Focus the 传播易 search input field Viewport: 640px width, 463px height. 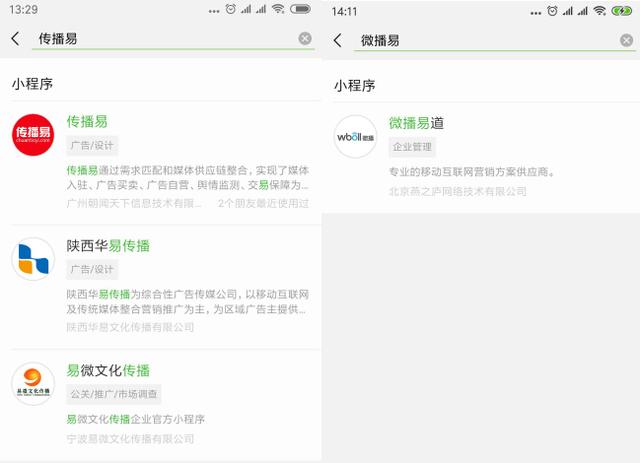click(165, 39)
